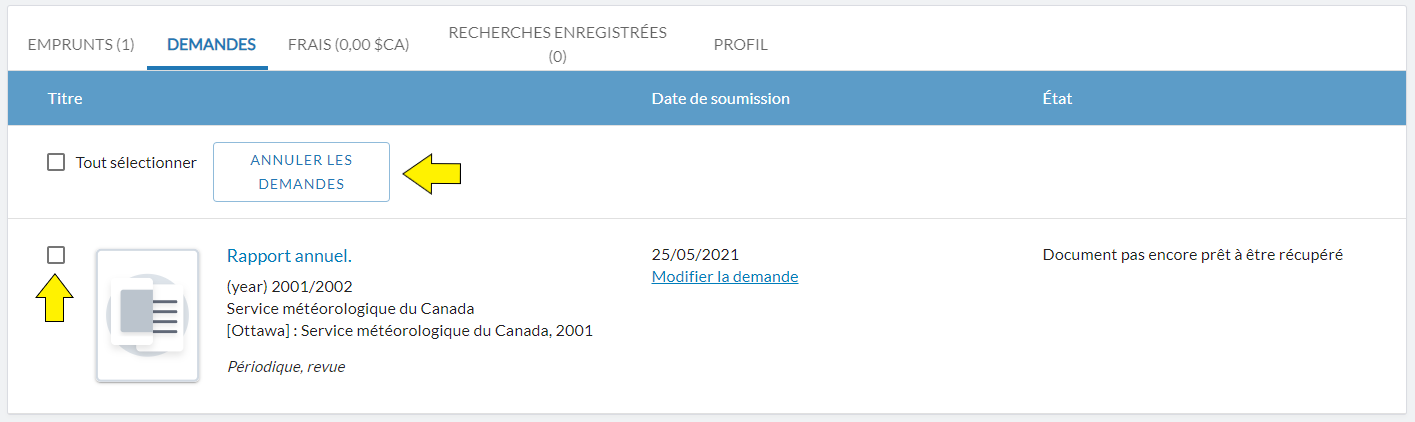The image size is (1415, 422).
Task: Click the État column header
Action: (1058, 98)
